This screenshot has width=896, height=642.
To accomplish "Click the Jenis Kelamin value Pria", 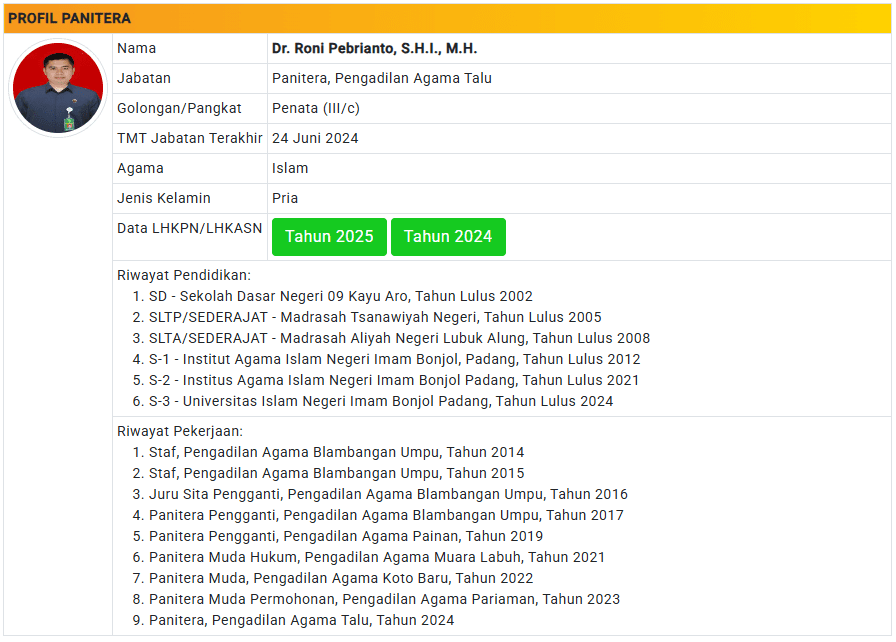I will click(x=285, y=198).
